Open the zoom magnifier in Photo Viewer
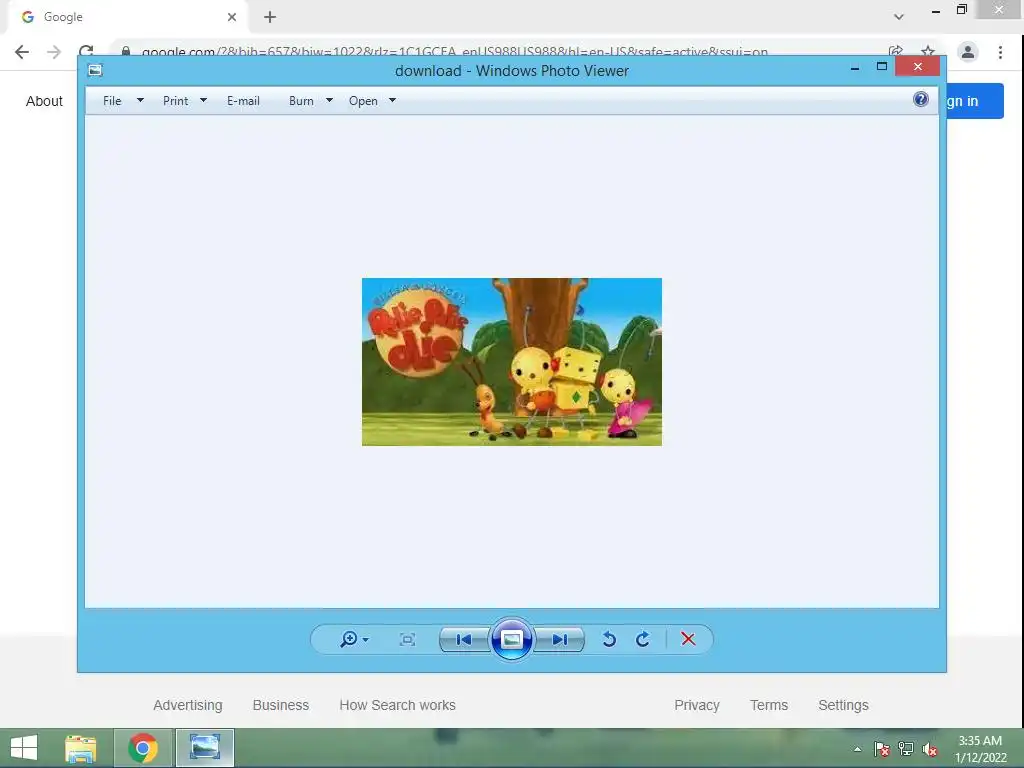The image size is (1024, 768). pos(349,639)
